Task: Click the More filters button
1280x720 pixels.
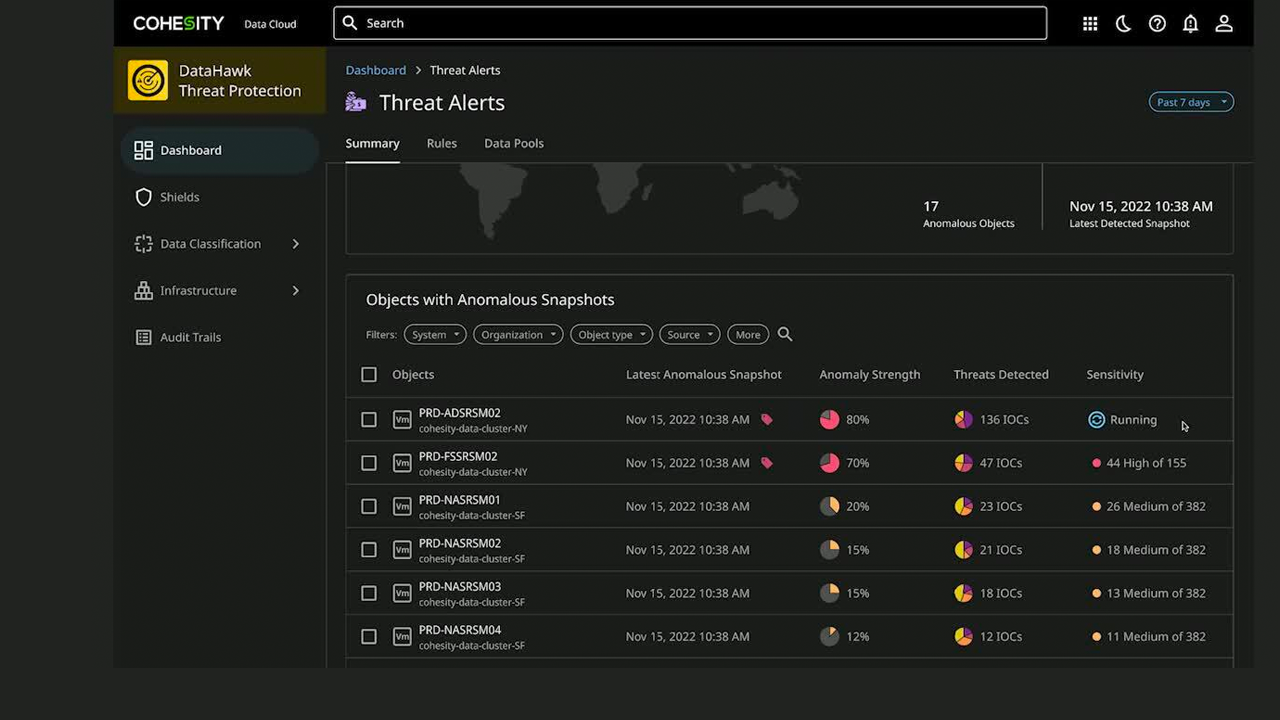Action: point(748,335)
